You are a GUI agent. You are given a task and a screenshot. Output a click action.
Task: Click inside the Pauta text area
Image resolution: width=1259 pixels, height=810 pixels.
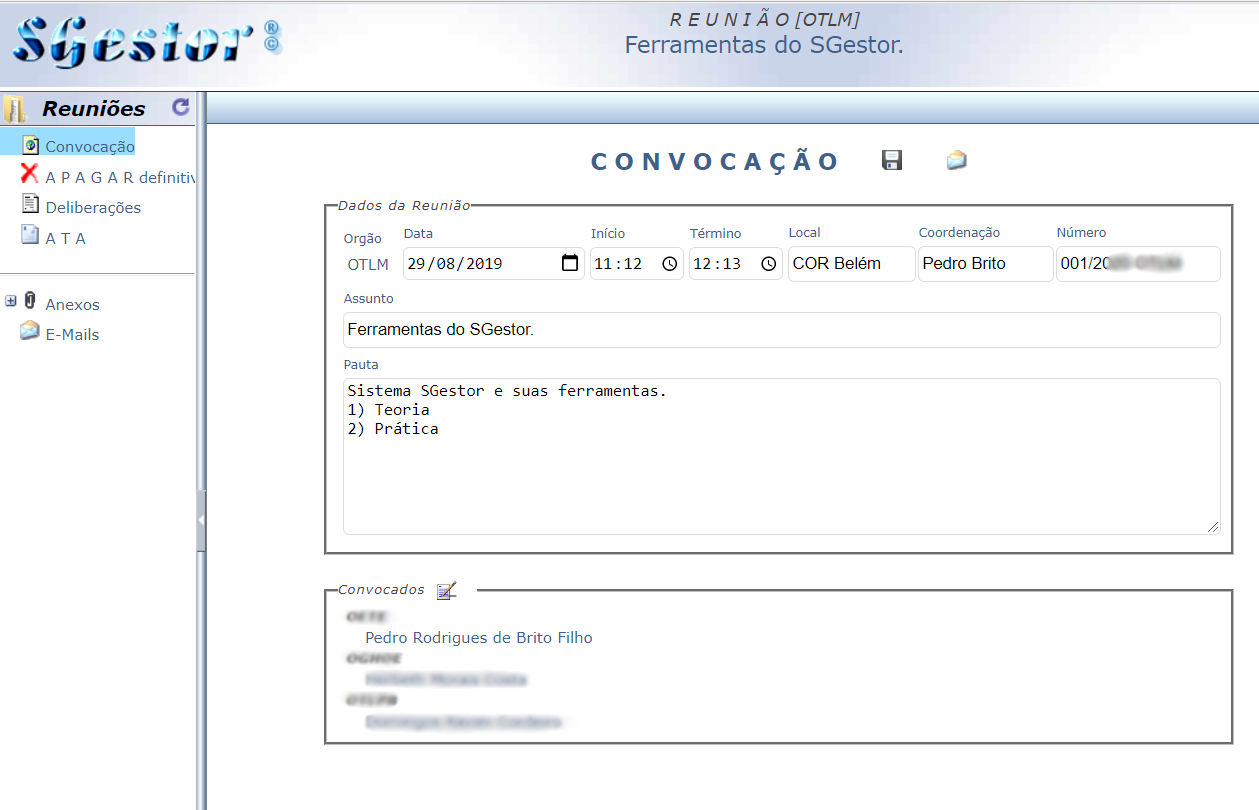tap(782, 456)
